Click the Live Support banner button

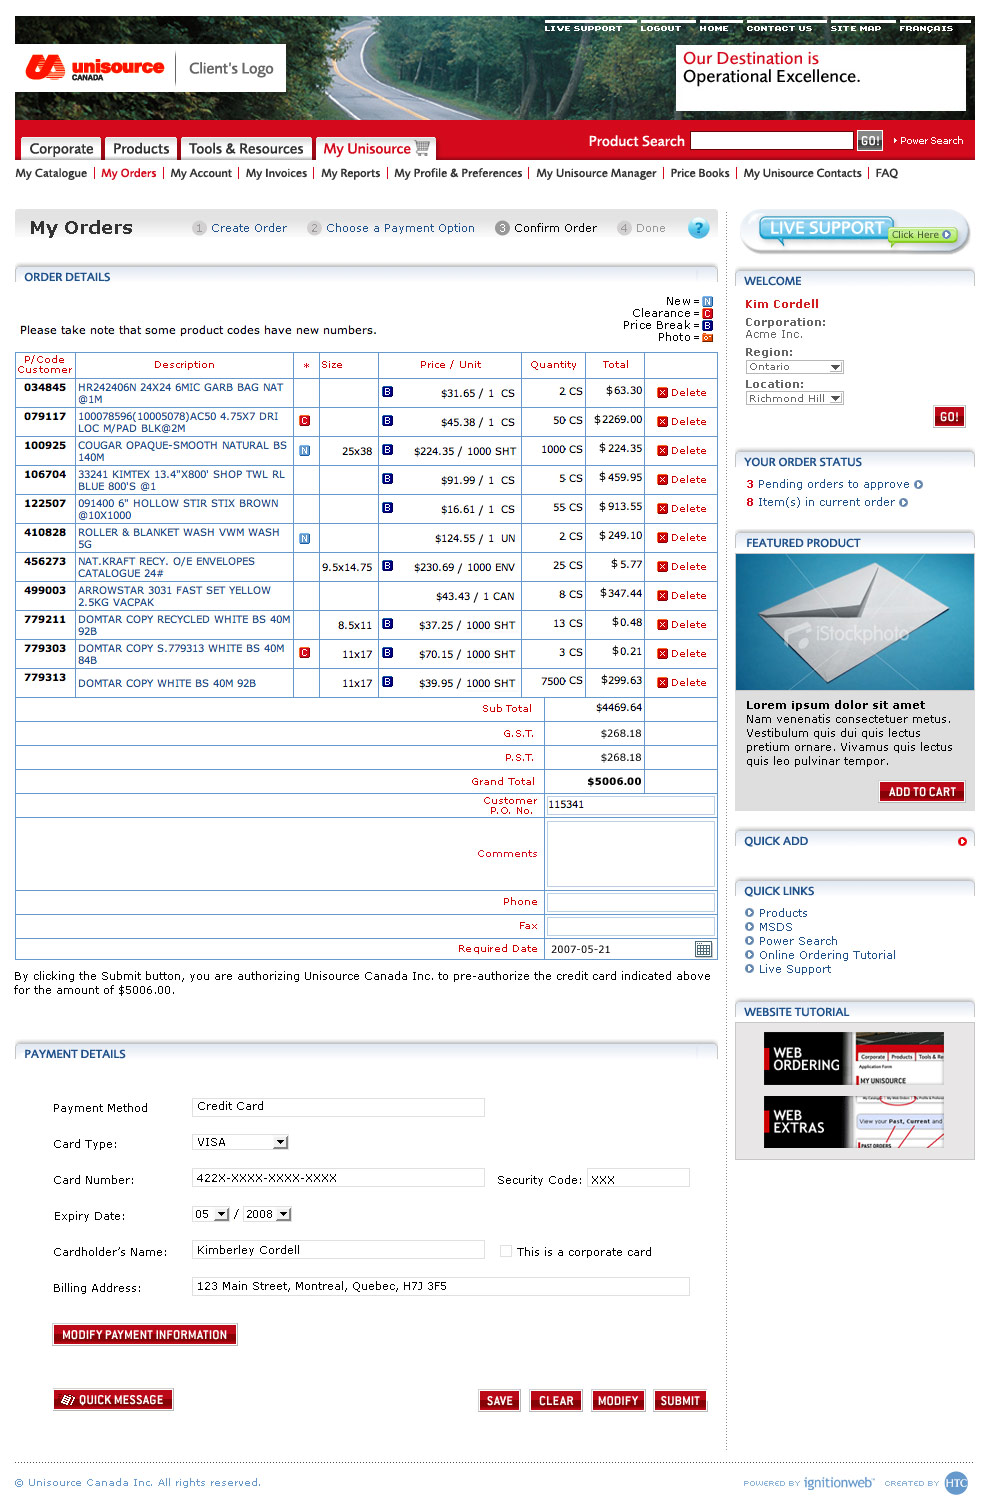[855, 231]
